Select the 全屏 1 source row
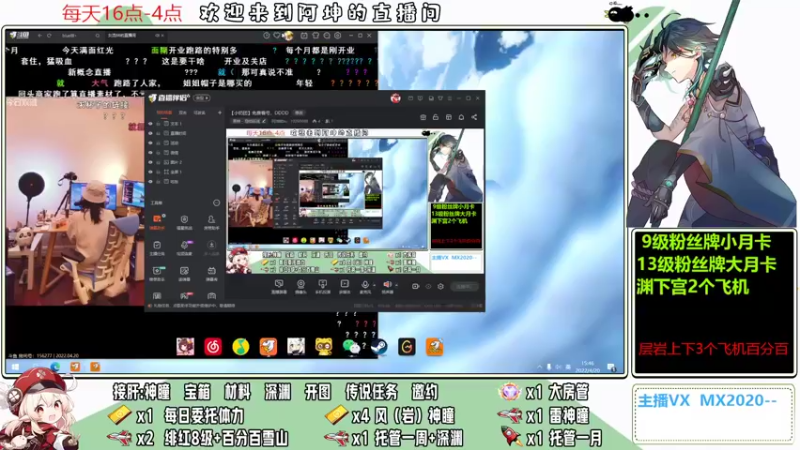 tap(184, 172)
